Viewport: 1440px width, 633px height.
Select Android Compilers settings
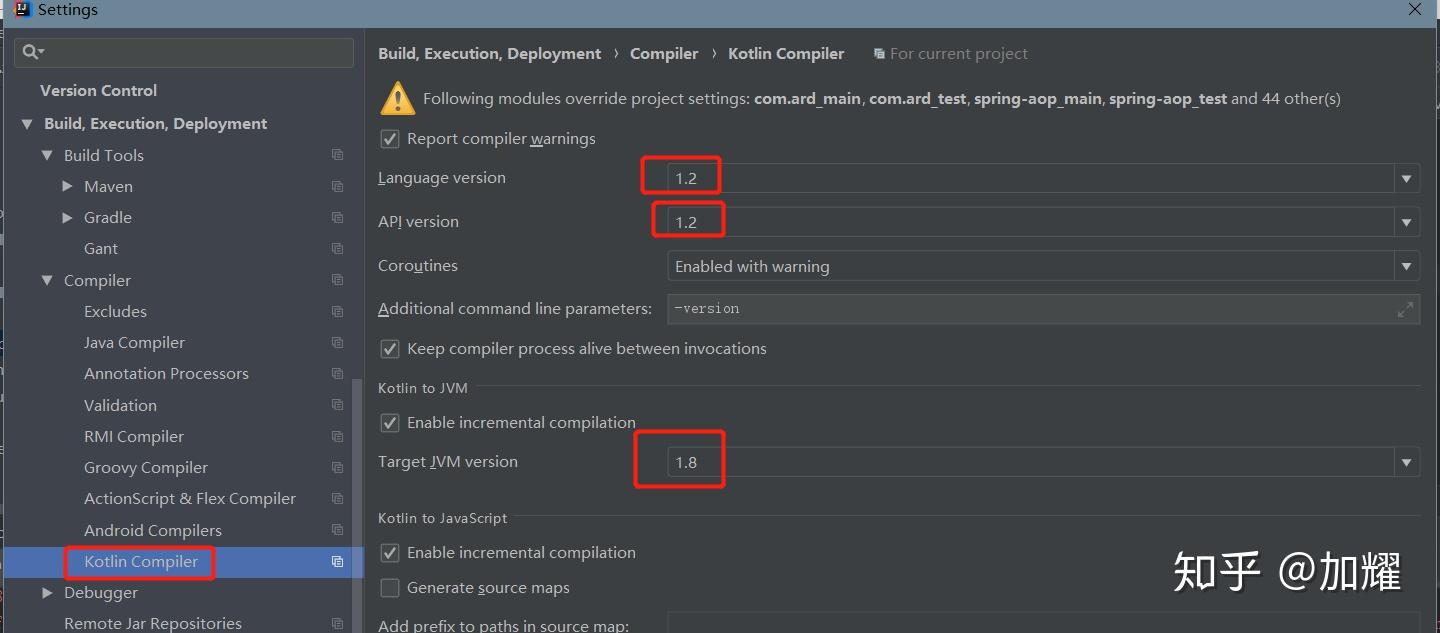pos(153,530)
